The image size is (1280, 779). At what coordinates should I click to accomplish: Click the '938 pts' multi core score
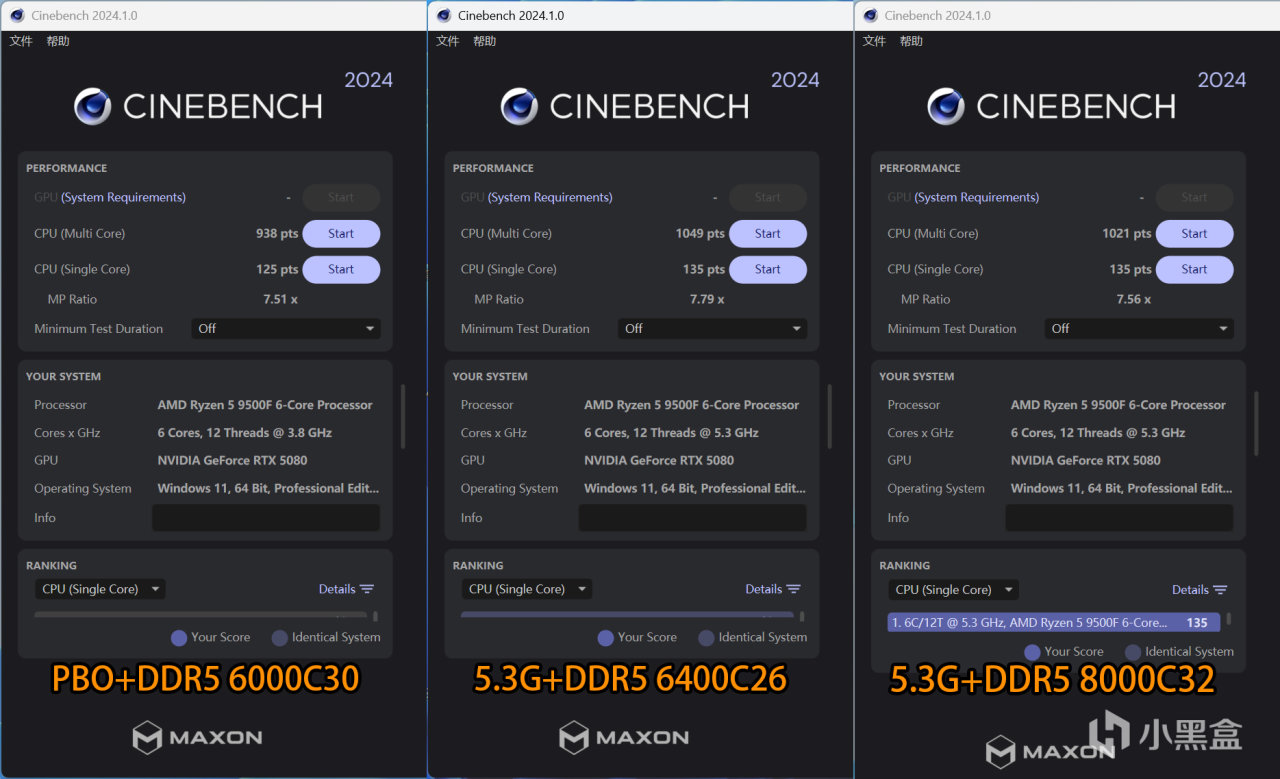pyautogui.click(x=277, y=234)
